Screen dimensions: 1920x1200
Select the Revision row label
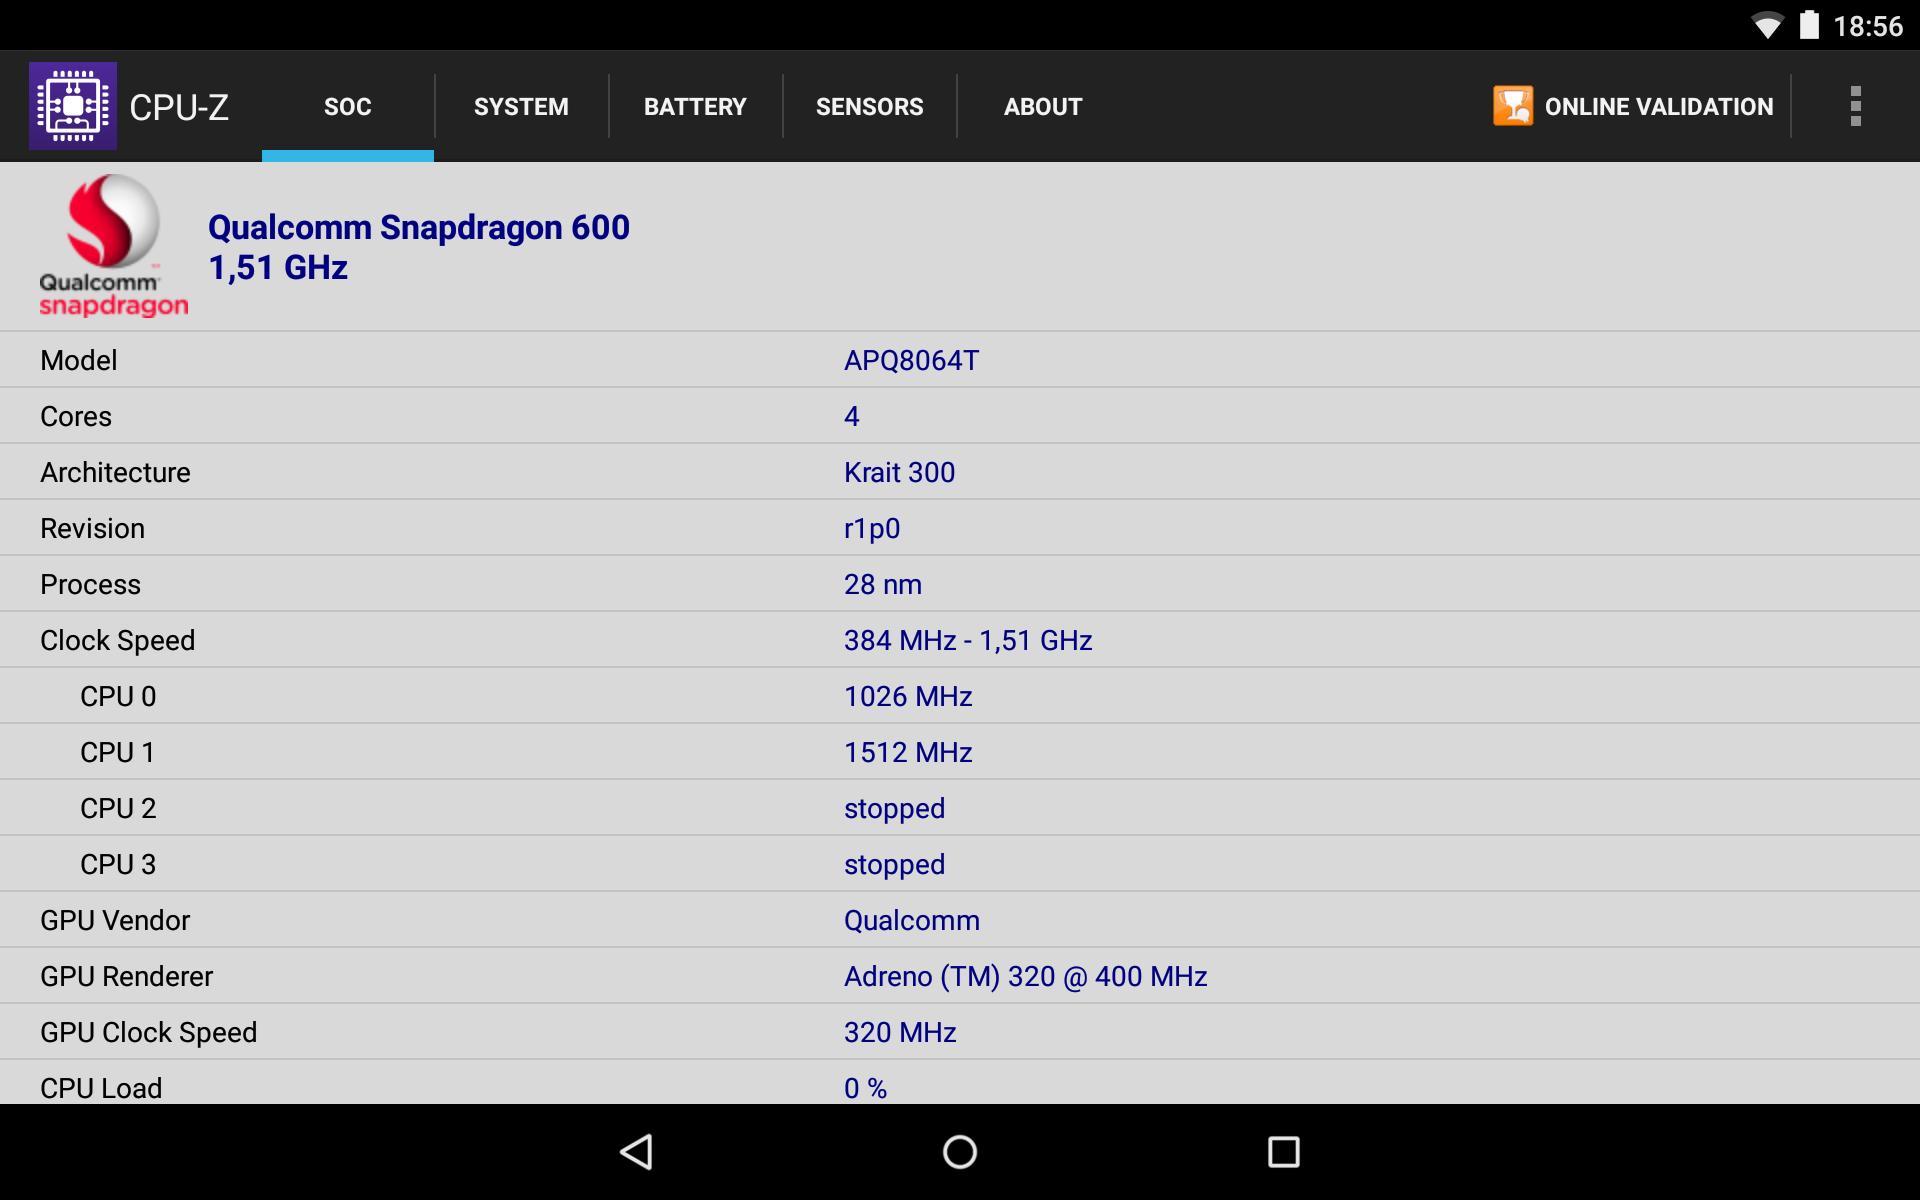92,528
